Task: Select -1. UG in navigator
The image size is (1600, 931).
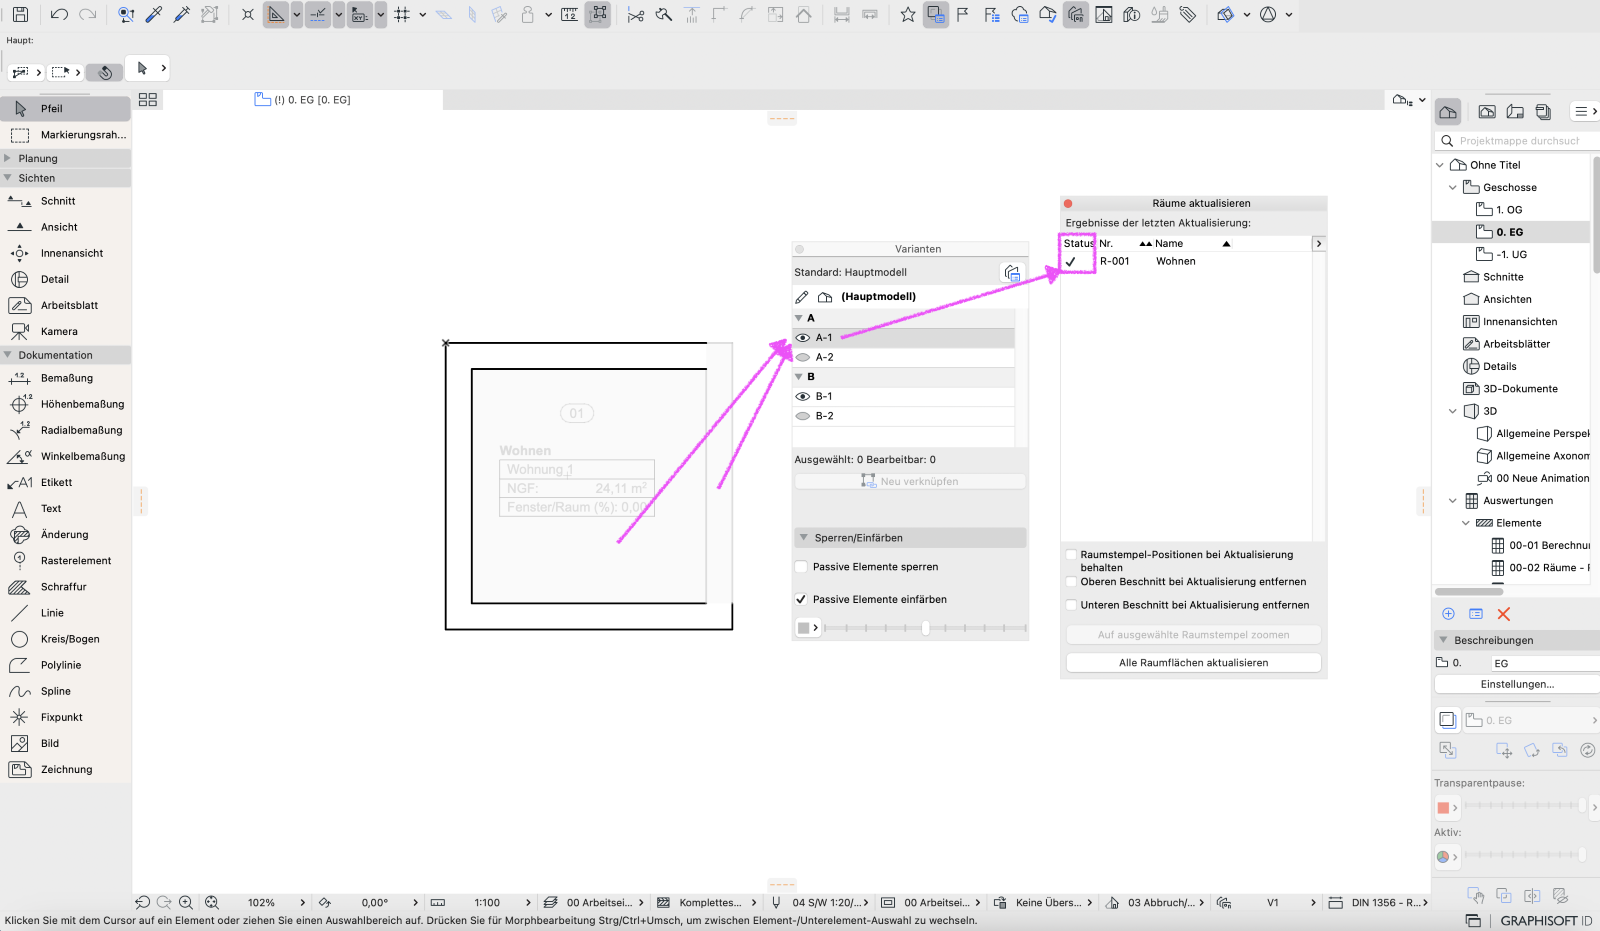Action: 1511,254
